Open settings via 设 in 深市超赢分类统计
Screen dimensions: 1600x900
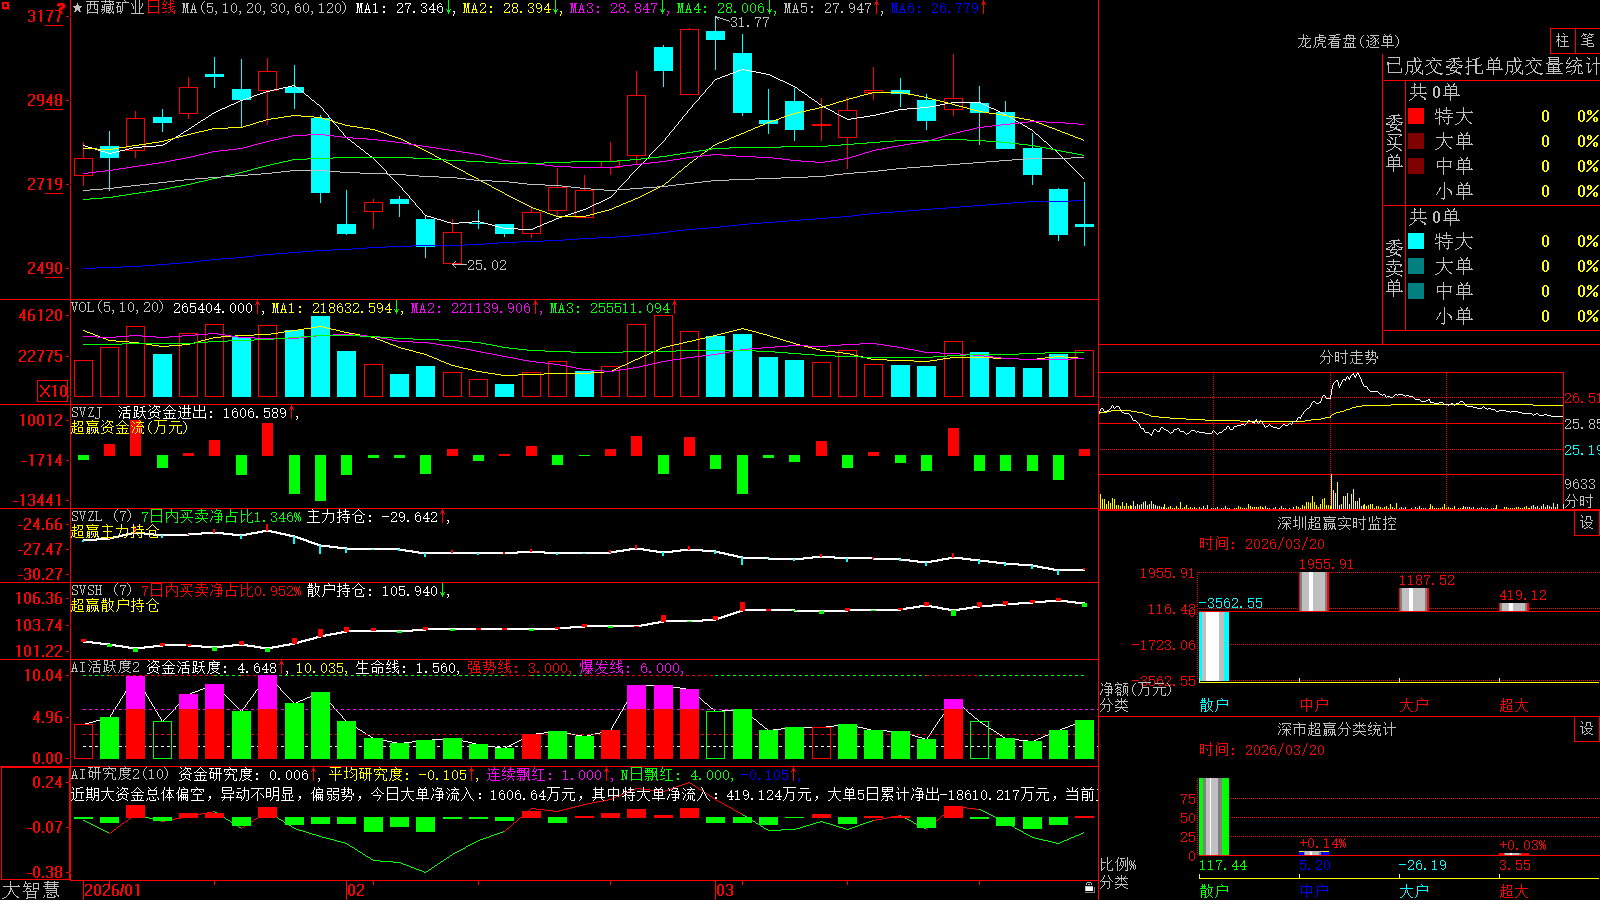click(x=1587, y=729)
